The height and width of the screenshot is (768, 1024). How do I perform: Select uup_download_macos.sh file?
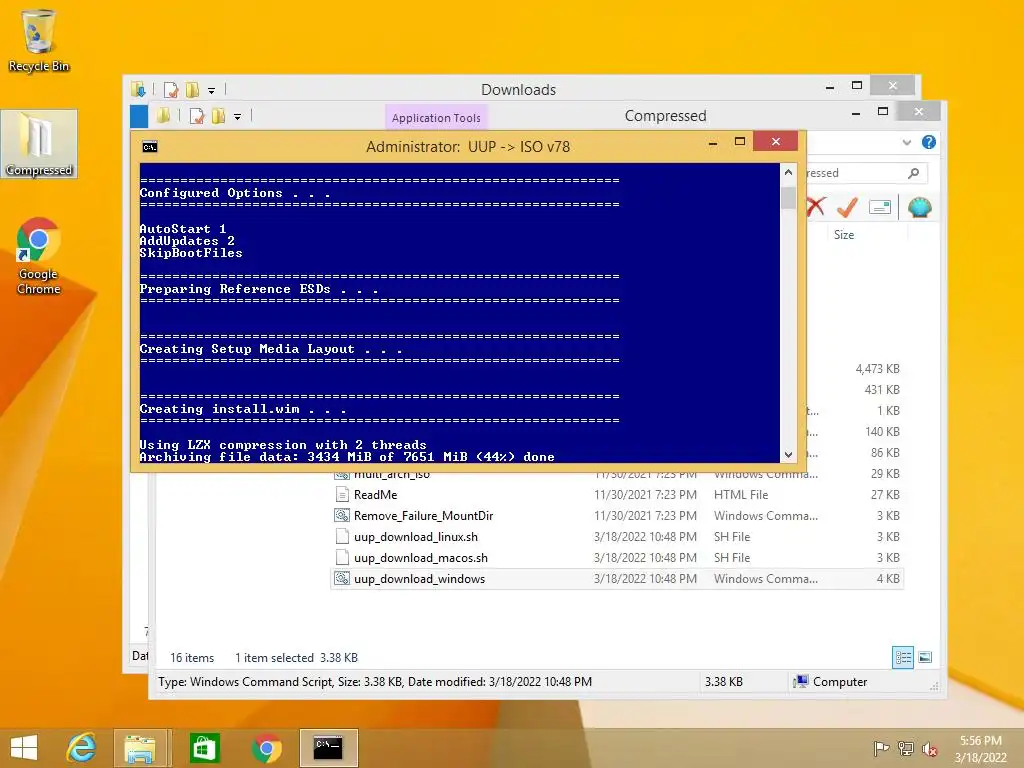[617, 558]
